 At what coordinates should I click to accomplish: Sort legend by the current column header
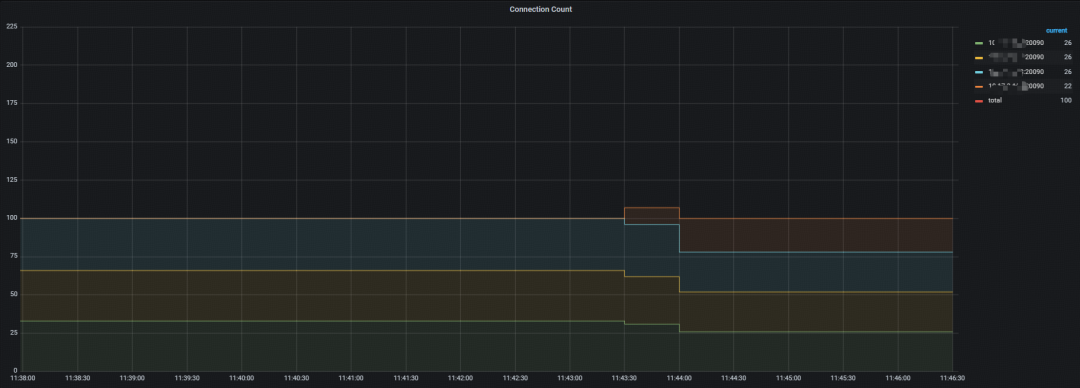(1056, 30)
